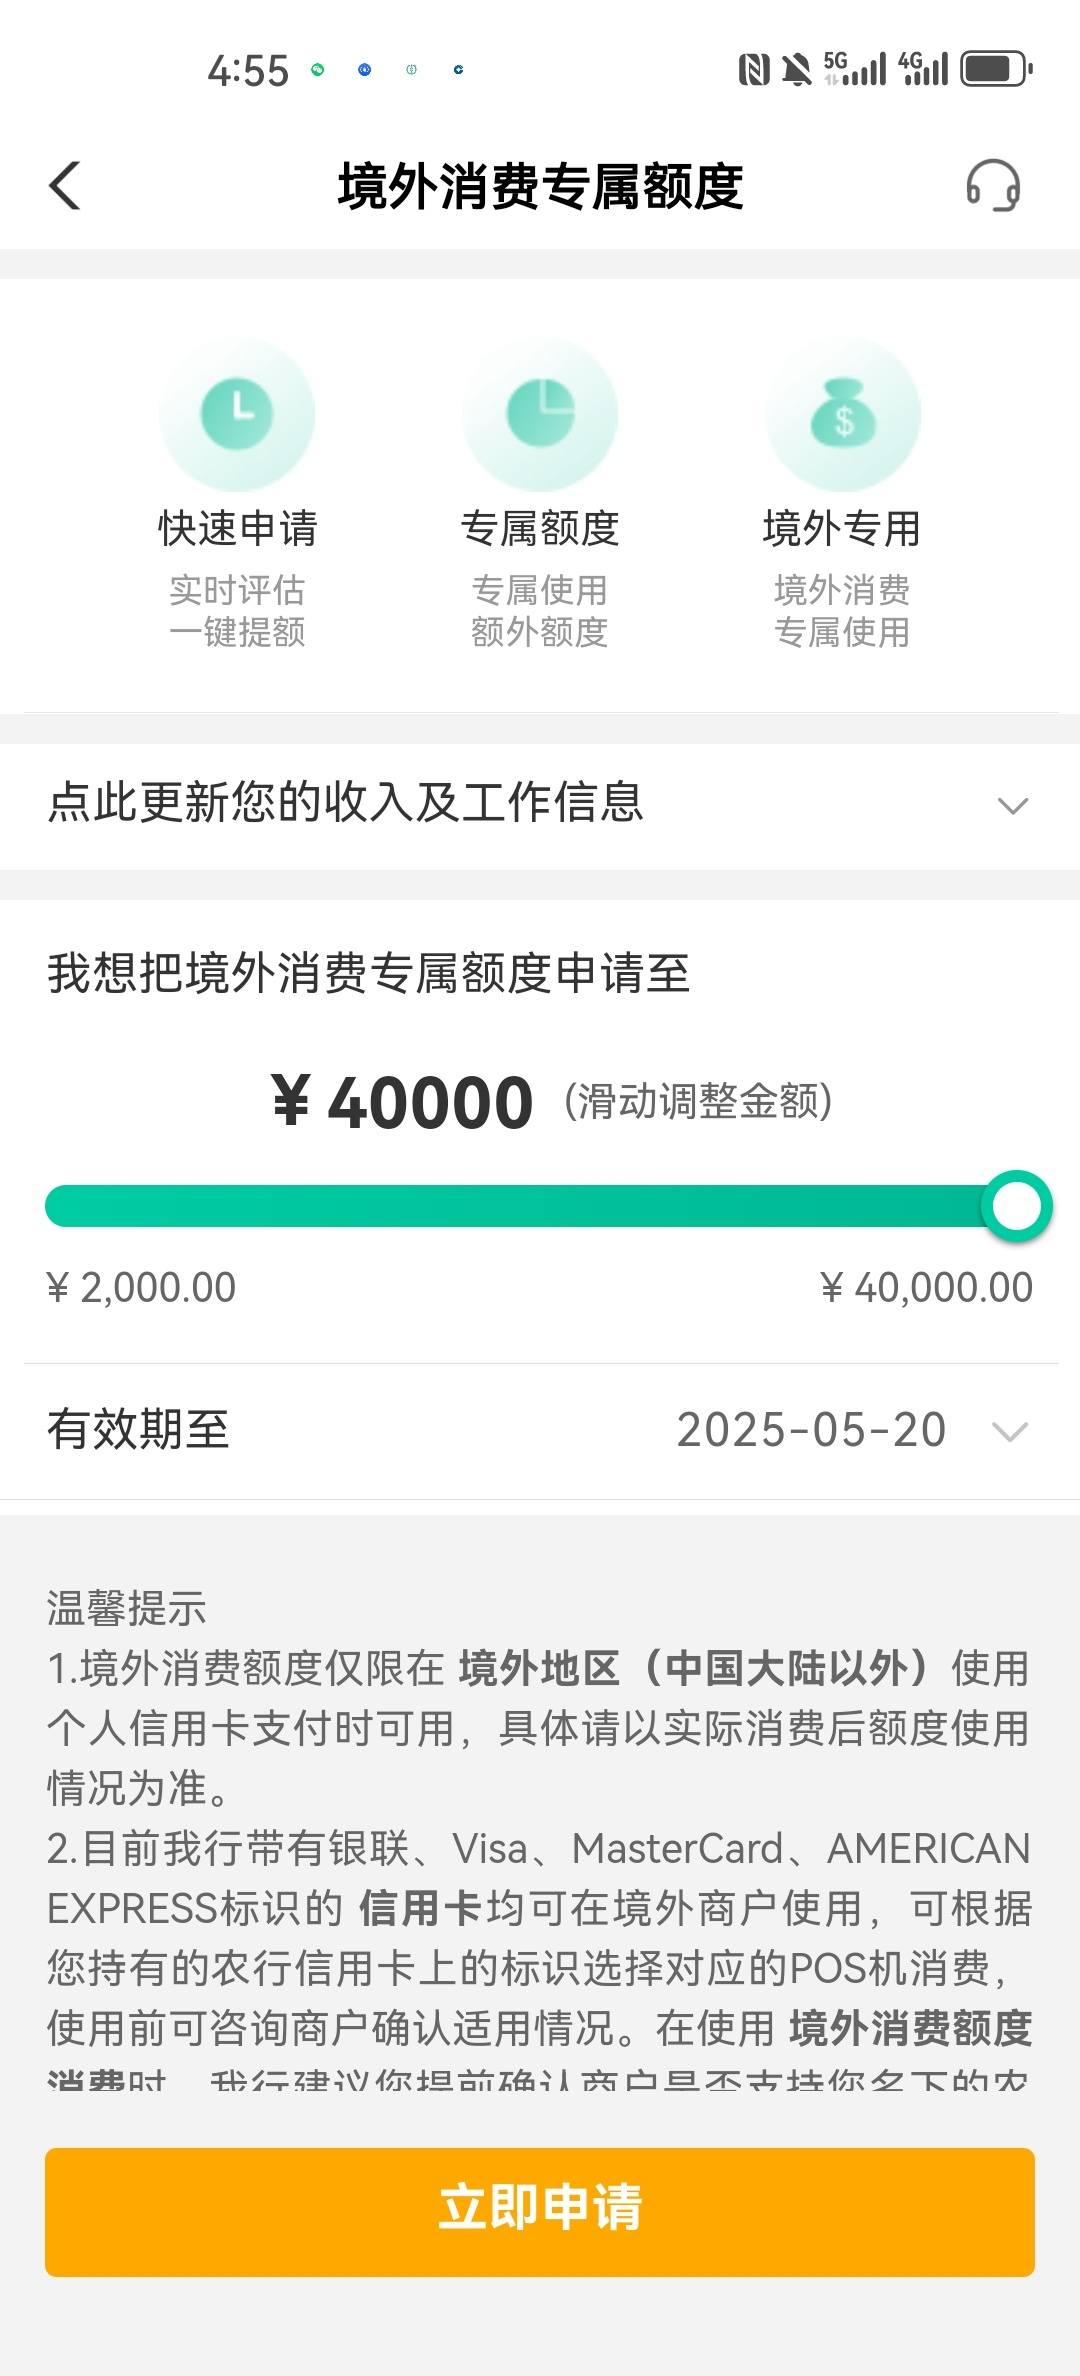
Task: Tap the ¥ 40000 amount display
Action: 402,1102
